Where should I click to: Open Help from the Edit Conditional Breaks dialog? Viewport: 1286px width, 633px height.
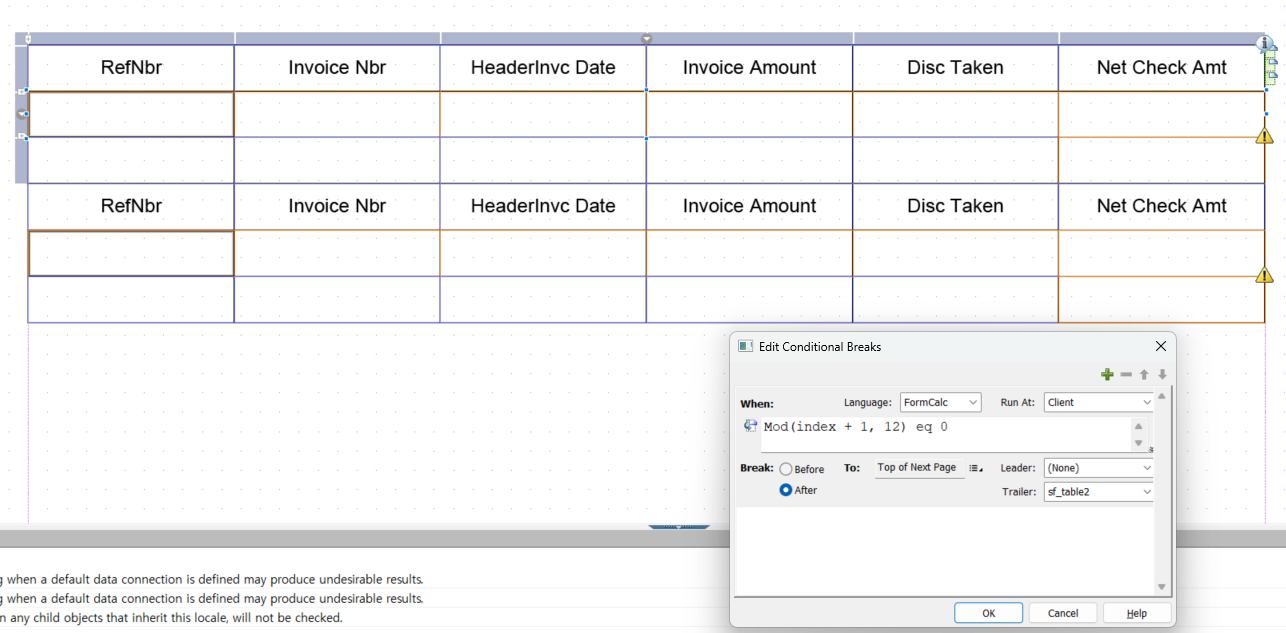(x=1137, y=613)
